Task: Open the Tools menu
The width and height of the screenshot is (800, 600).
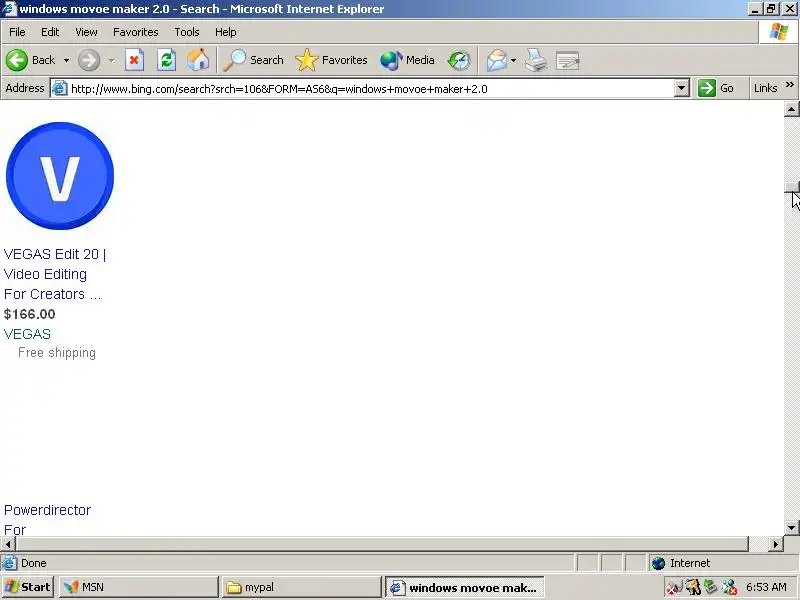Action: (187, 32)
